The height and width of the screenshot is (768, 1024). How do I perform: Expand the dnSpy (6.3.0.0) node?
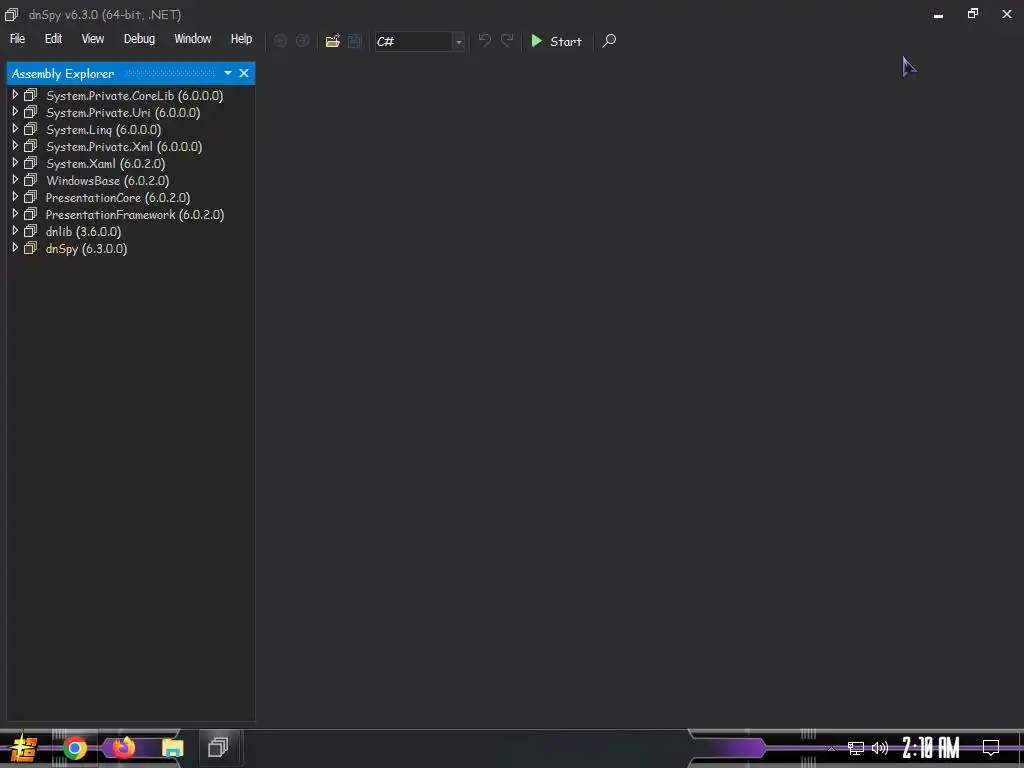(x=15, y=248)
